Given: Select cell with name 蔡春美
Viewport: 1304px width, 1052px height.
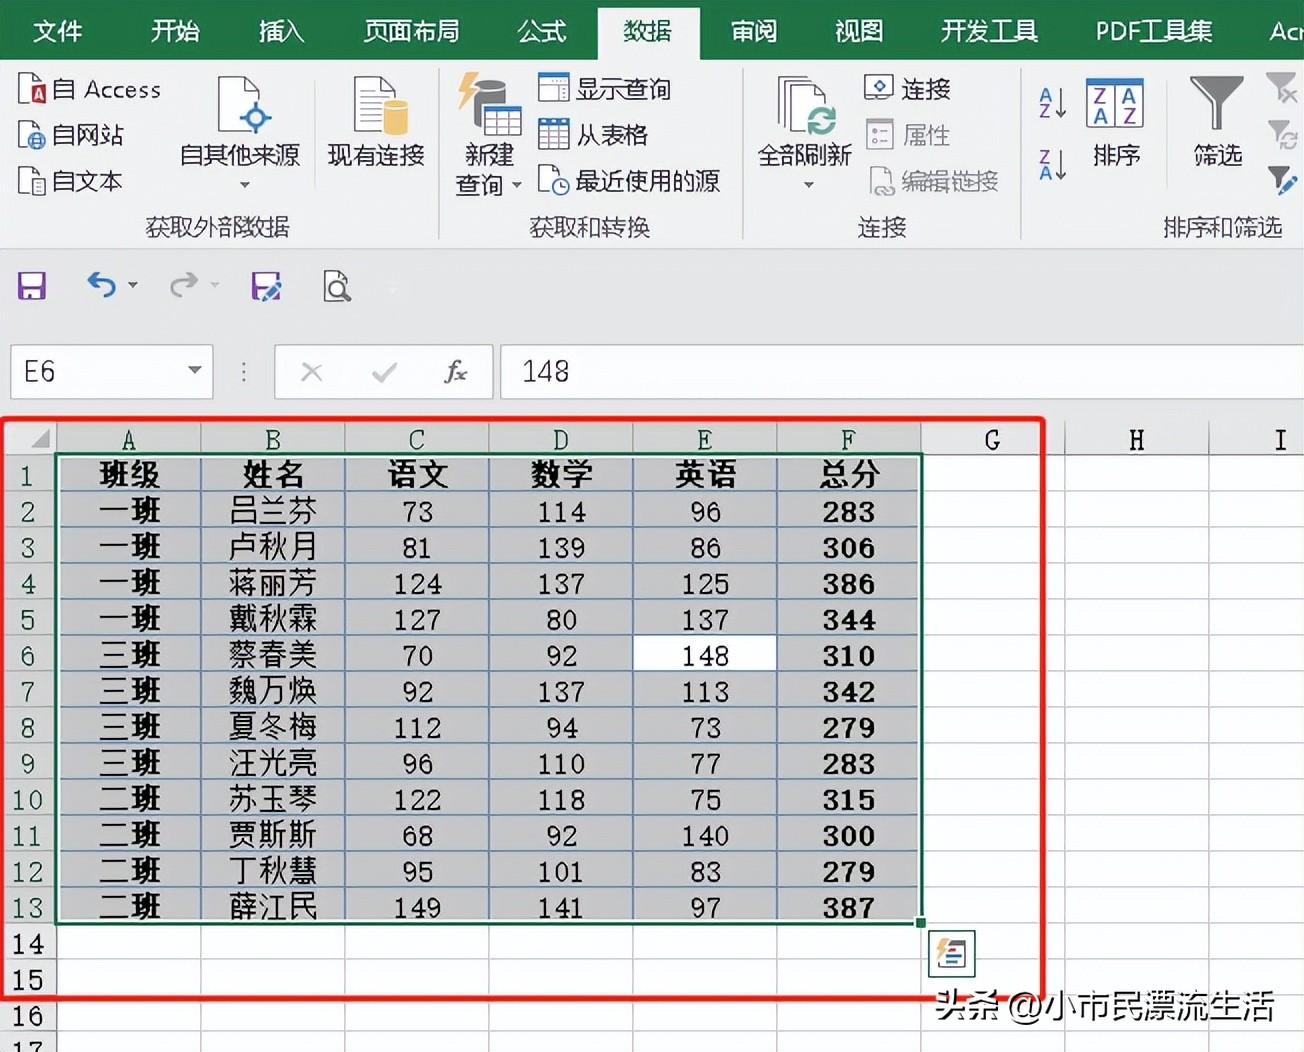Looking at the screenshot, I should click(273, 655).
